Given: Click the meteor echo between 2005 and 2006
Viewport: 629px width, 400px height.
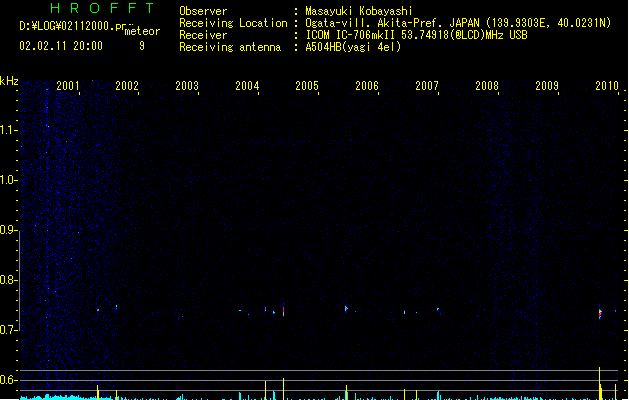Looking at the screenshot, I should 346,309.
